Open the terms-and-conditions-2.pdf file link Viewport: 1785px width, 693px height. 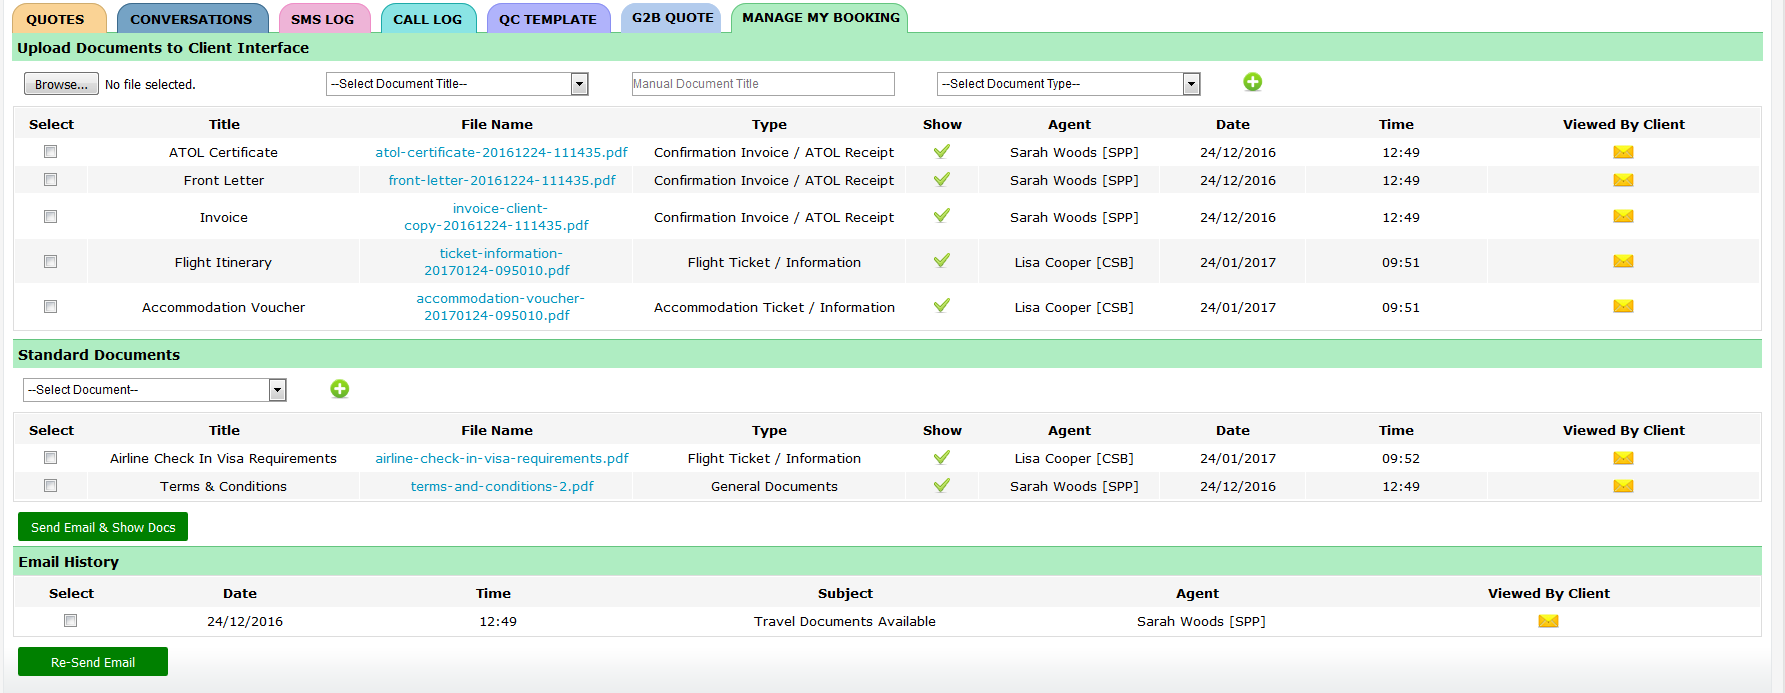[502, 487]
